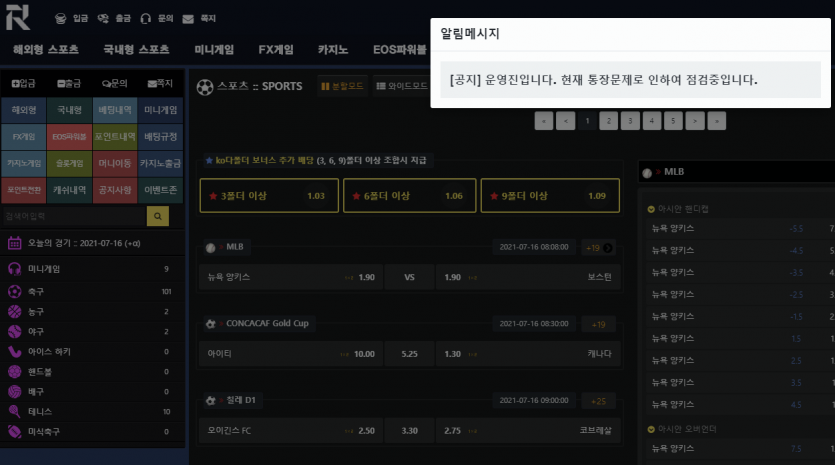Select the 축구 soccer ball icon
Screen dimensions: 835x465
pos(14,291)
